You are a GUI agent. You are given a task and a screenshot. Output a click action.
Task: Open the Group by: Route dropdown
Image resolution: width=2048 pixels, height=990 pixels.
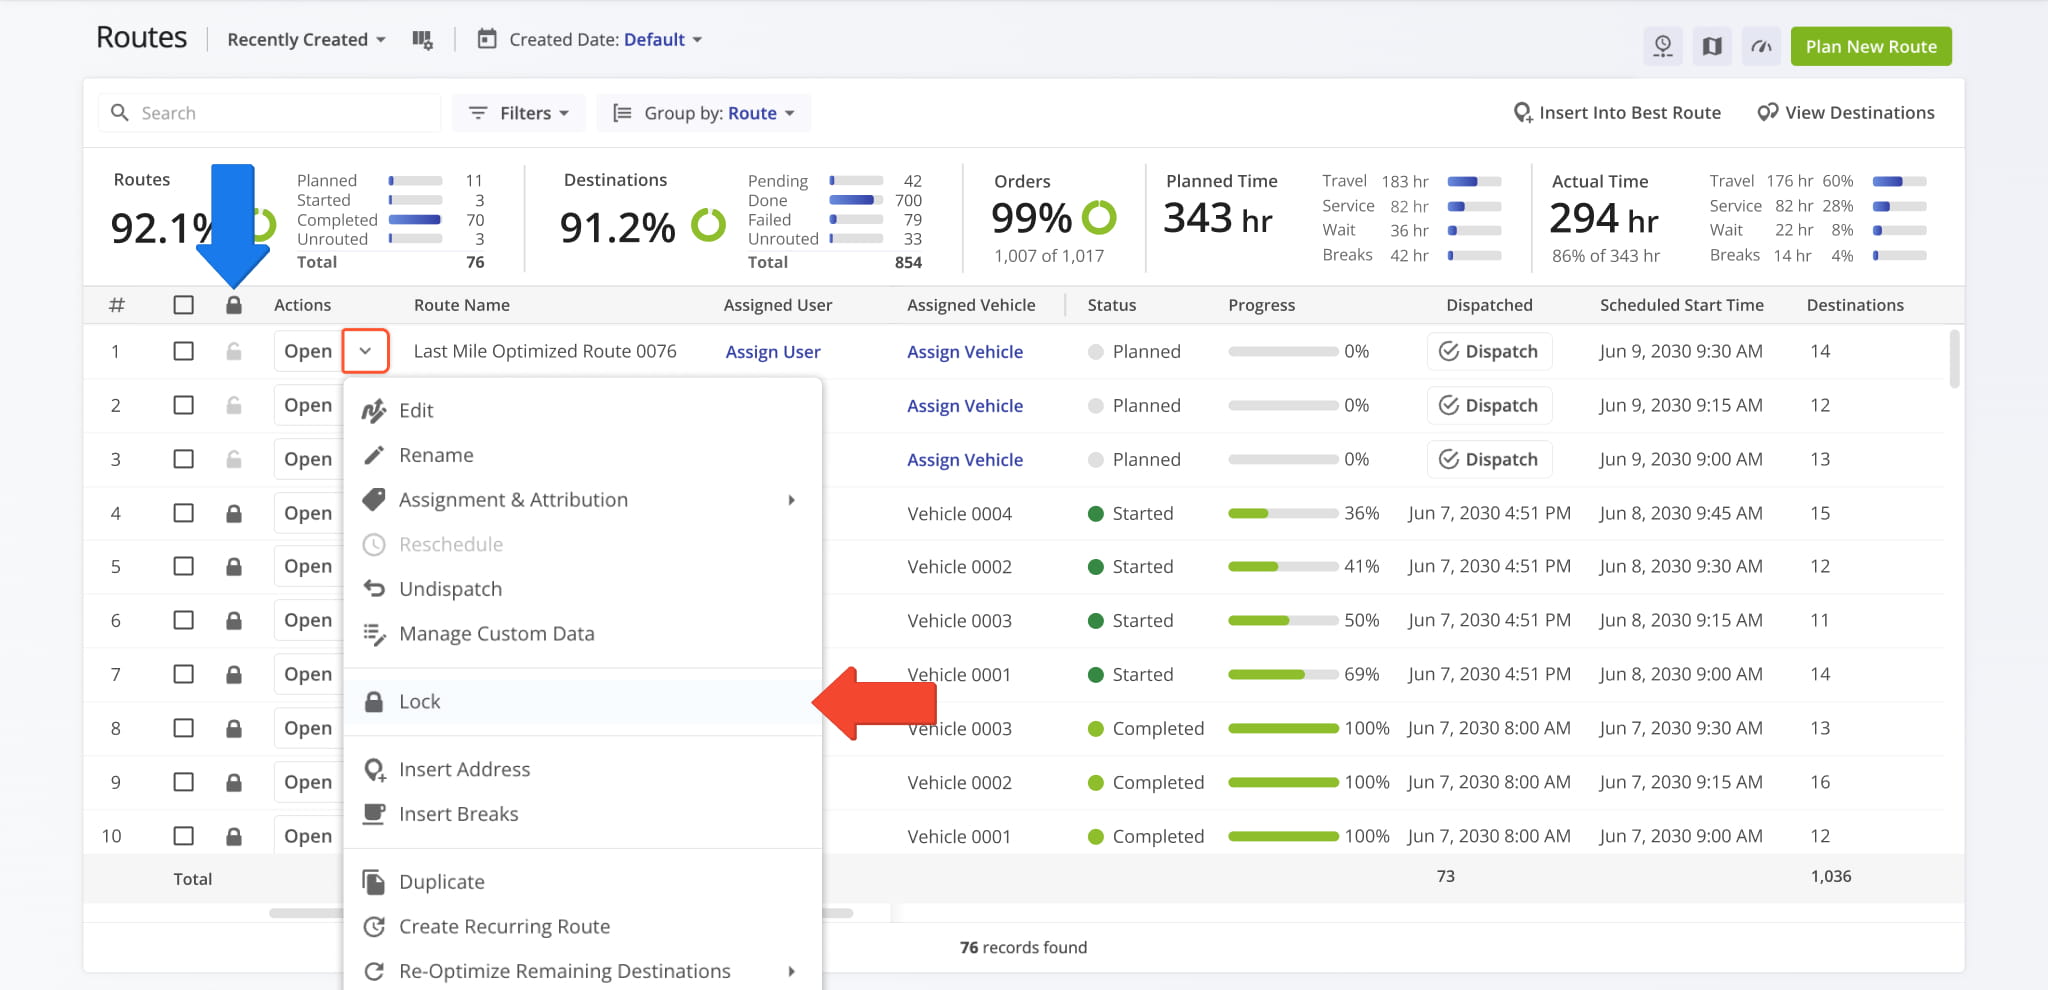coord(704,113)
